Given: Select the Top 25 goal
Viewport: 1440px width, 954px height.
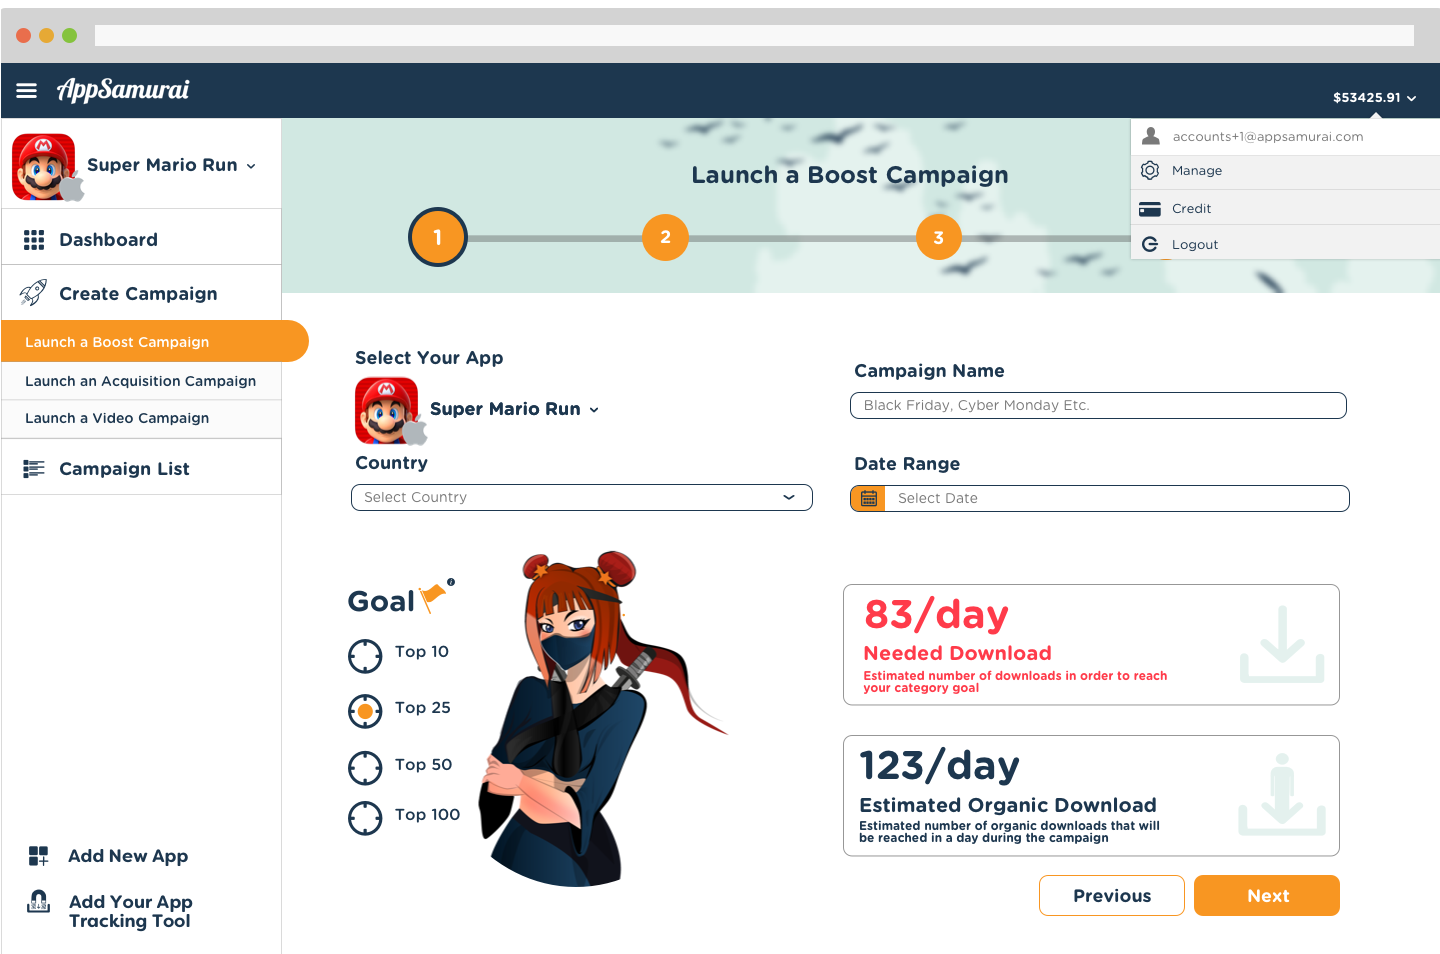Looking at the screenshot, I should coord(365,711).
